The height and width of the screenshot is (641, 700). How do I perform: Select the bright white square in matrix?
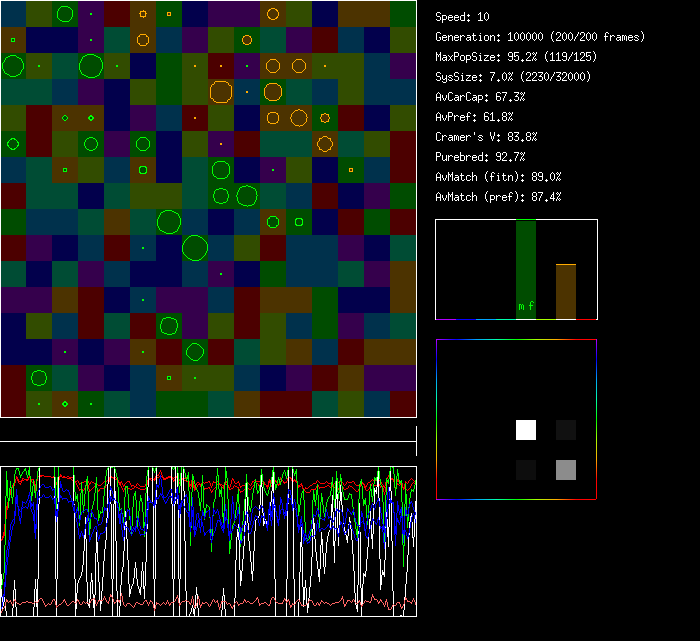pos(526,430)
